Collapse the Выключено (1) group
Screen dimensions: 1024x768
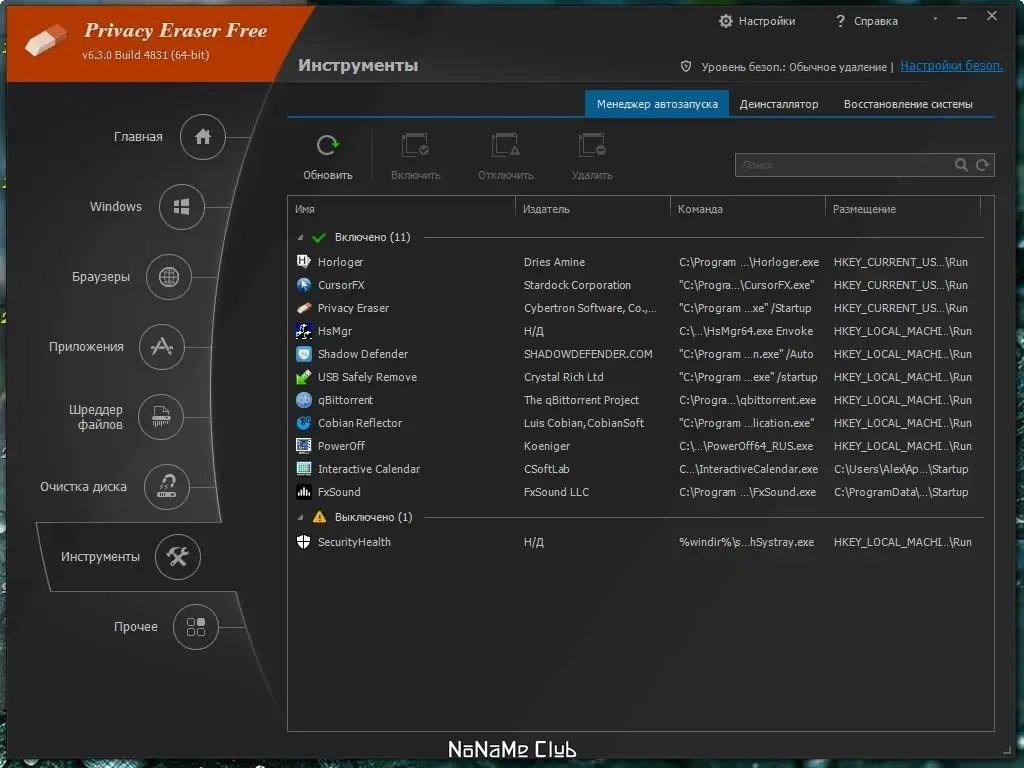tap(300, 517)
